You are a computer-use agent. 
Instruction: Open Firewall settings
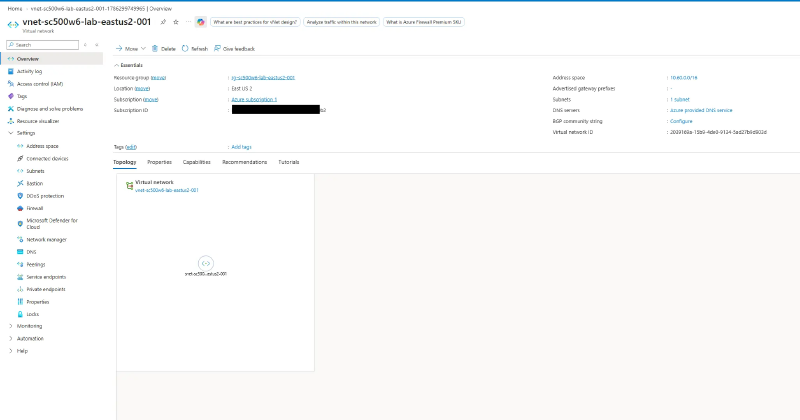[35, 208]
